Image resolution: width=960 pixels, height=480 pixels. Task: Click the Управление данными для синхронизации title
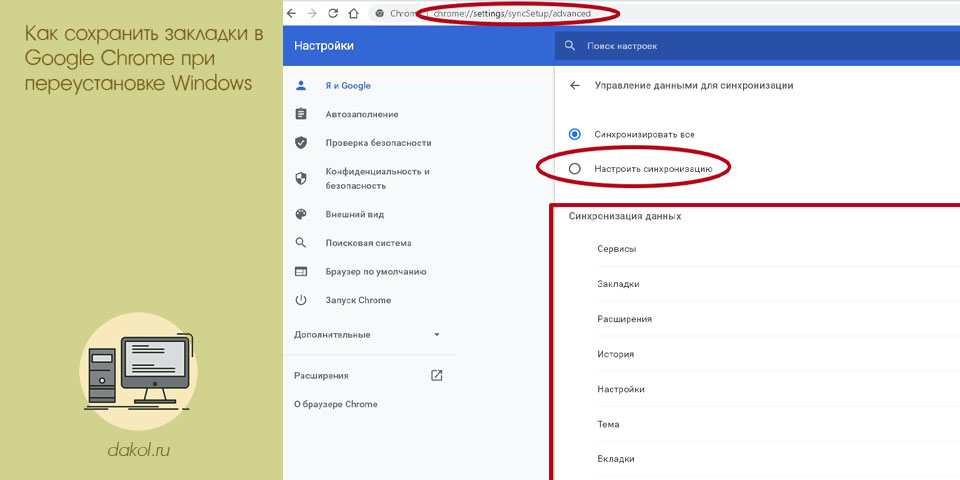[x=694, y=86]
